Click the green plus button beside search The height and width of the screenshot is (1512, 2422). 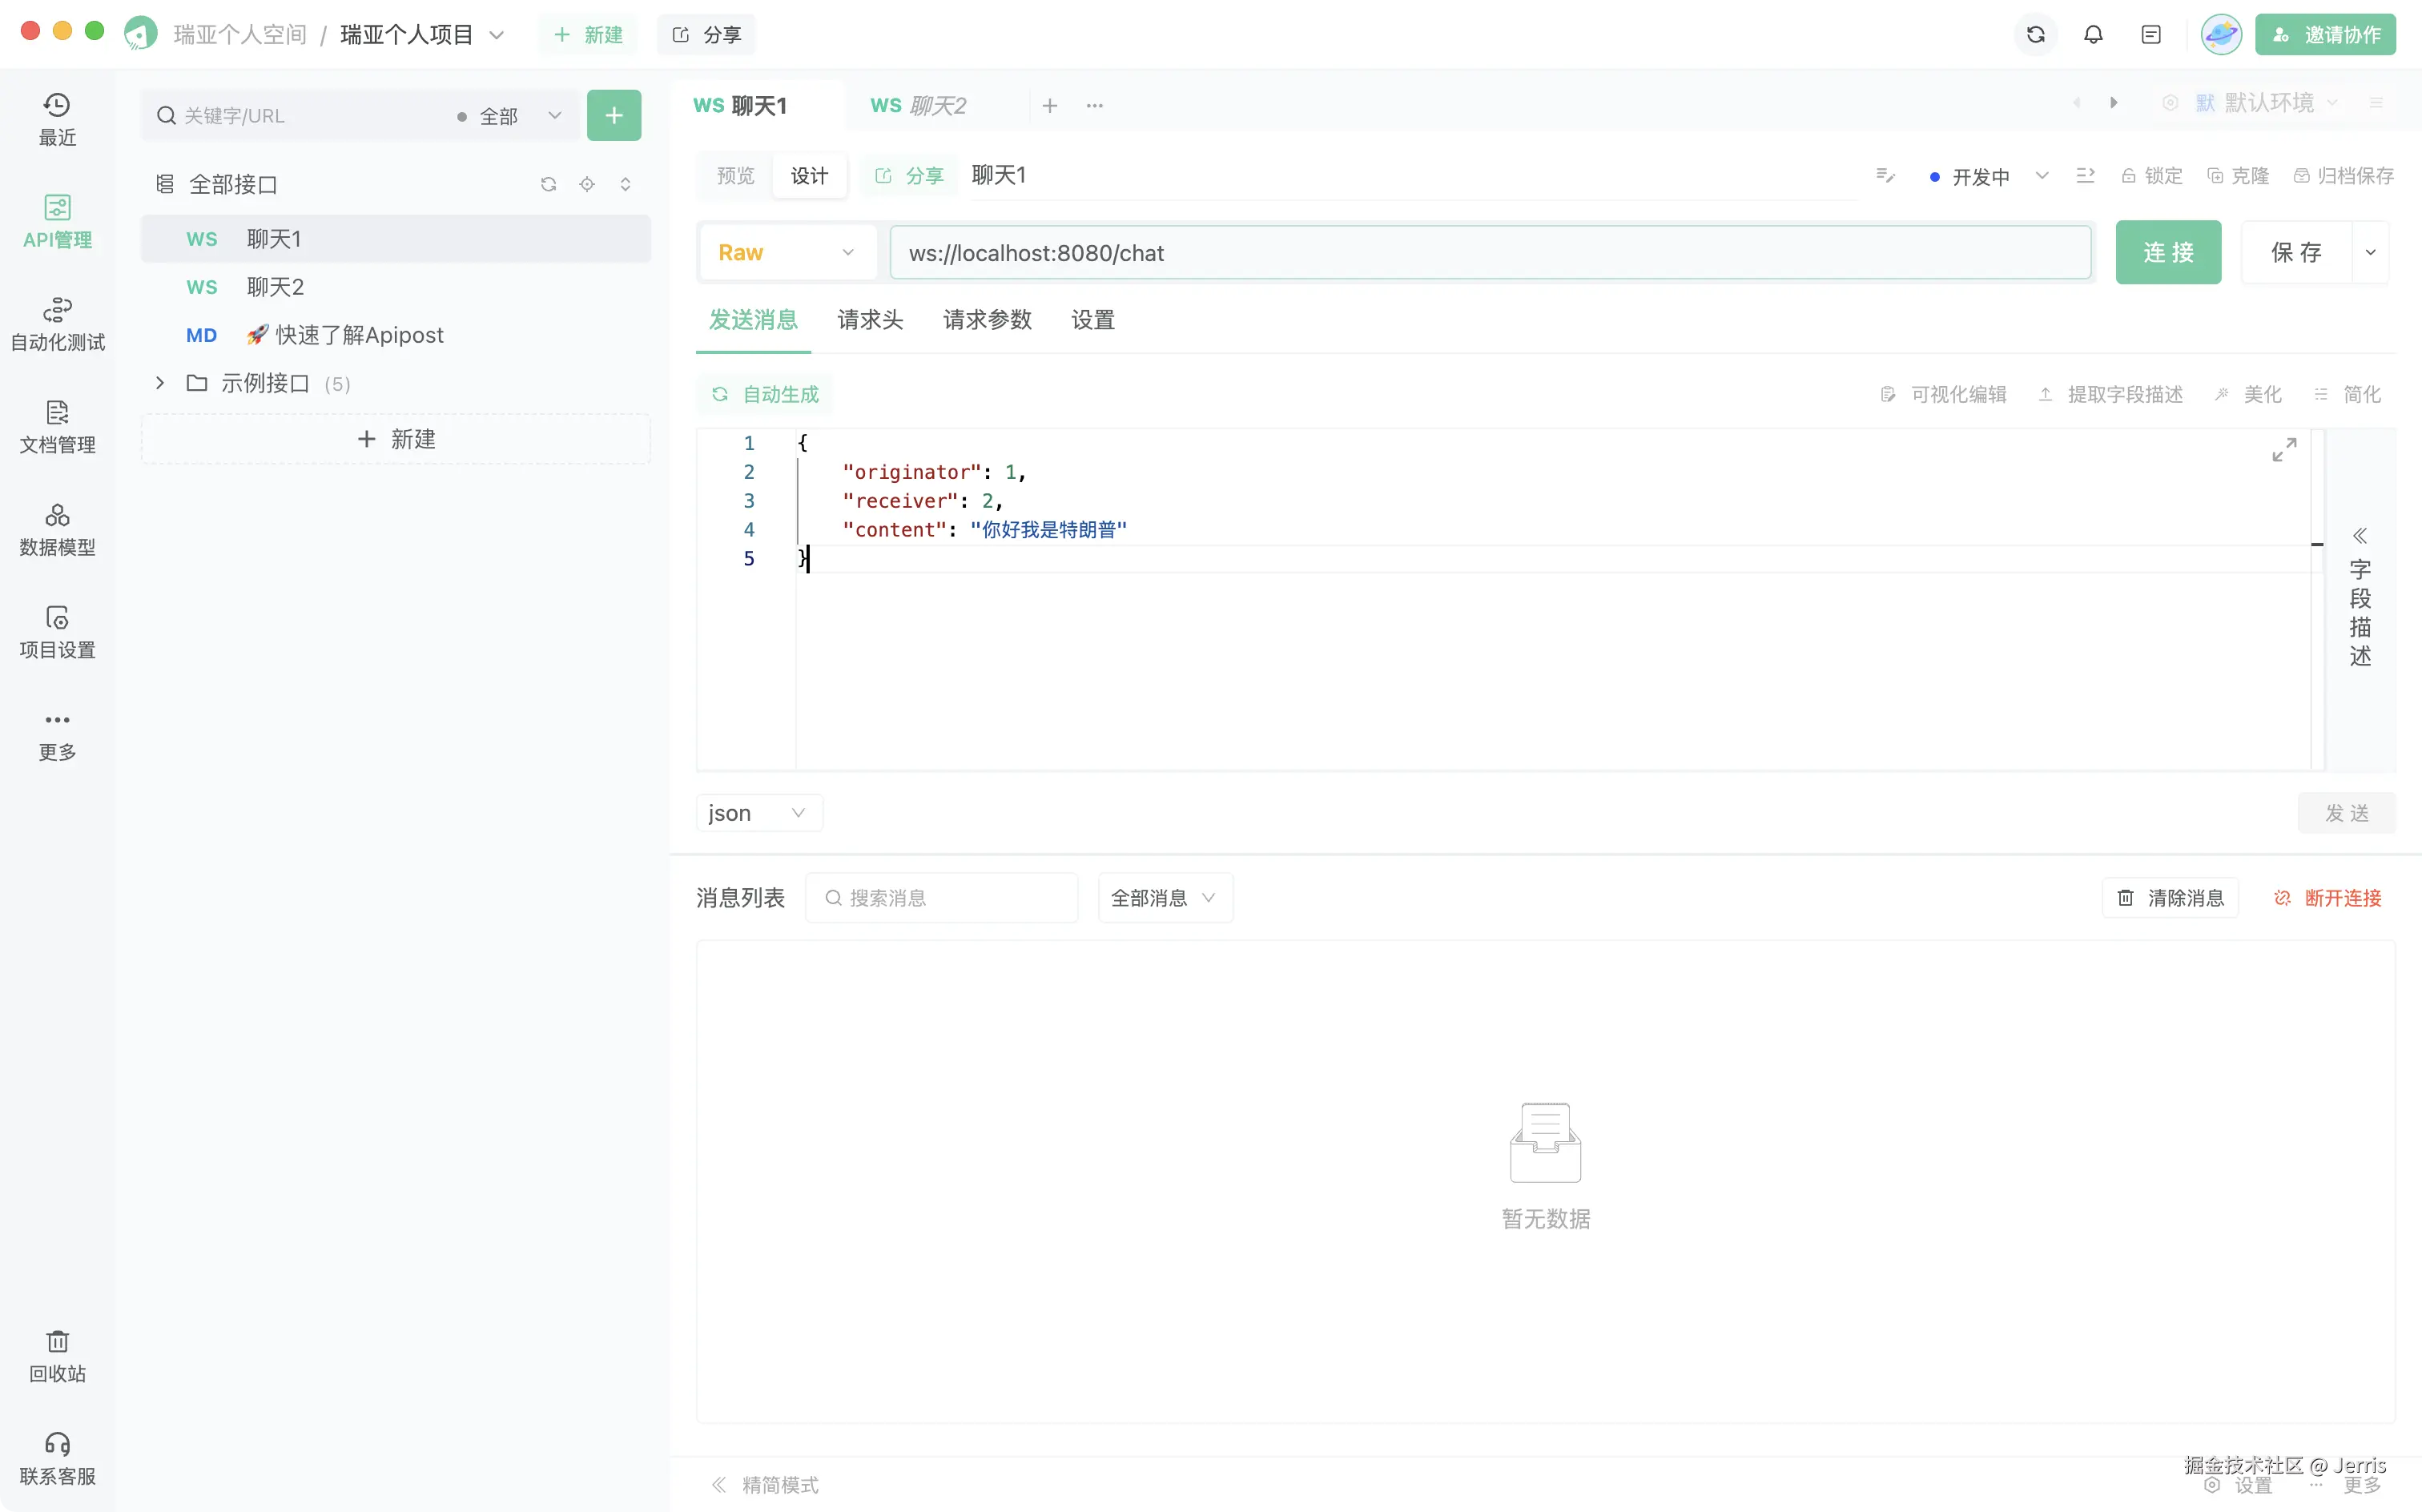coord(613,116)
